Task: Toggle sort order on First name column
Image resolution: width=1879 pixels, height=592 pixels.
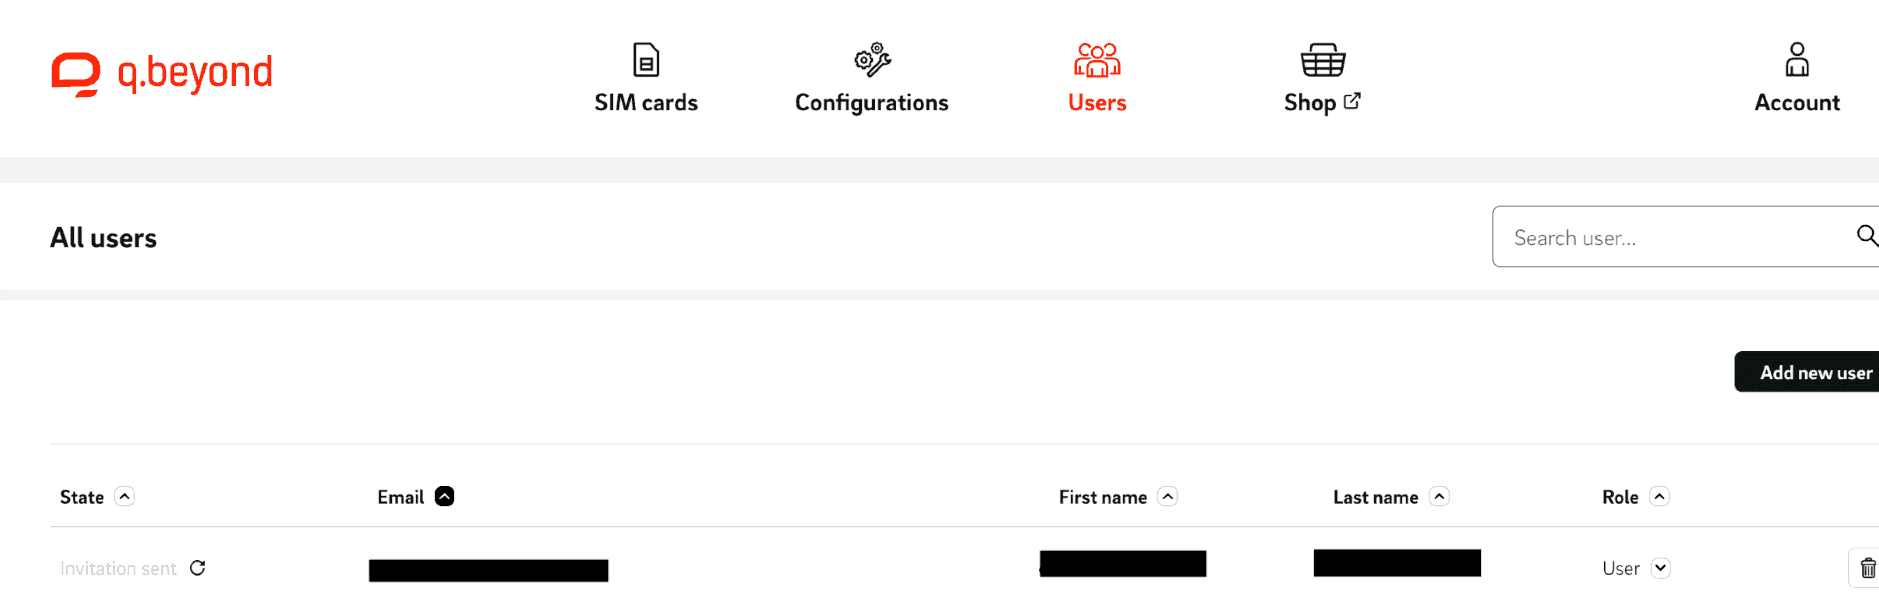Action: [1168, 497]
